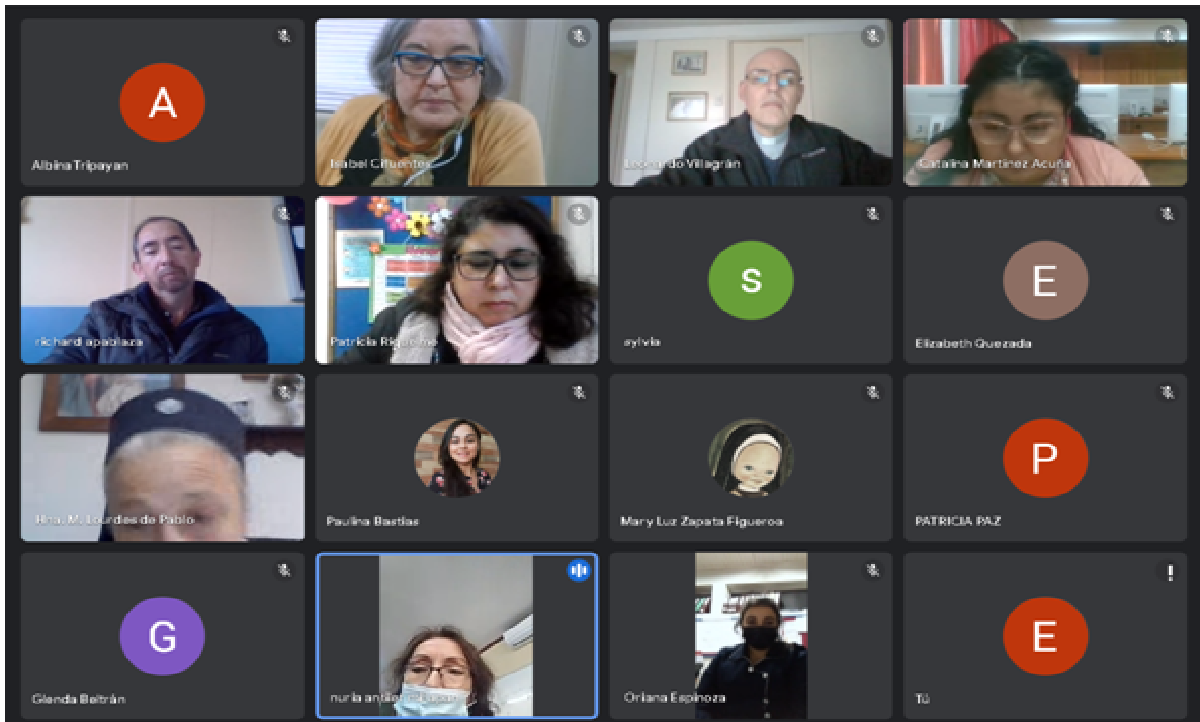Viewport: 1200px width, 722px height.
Task: Click the blue speaking indicator icon on the highlighted tile
Action: point(578,571)
